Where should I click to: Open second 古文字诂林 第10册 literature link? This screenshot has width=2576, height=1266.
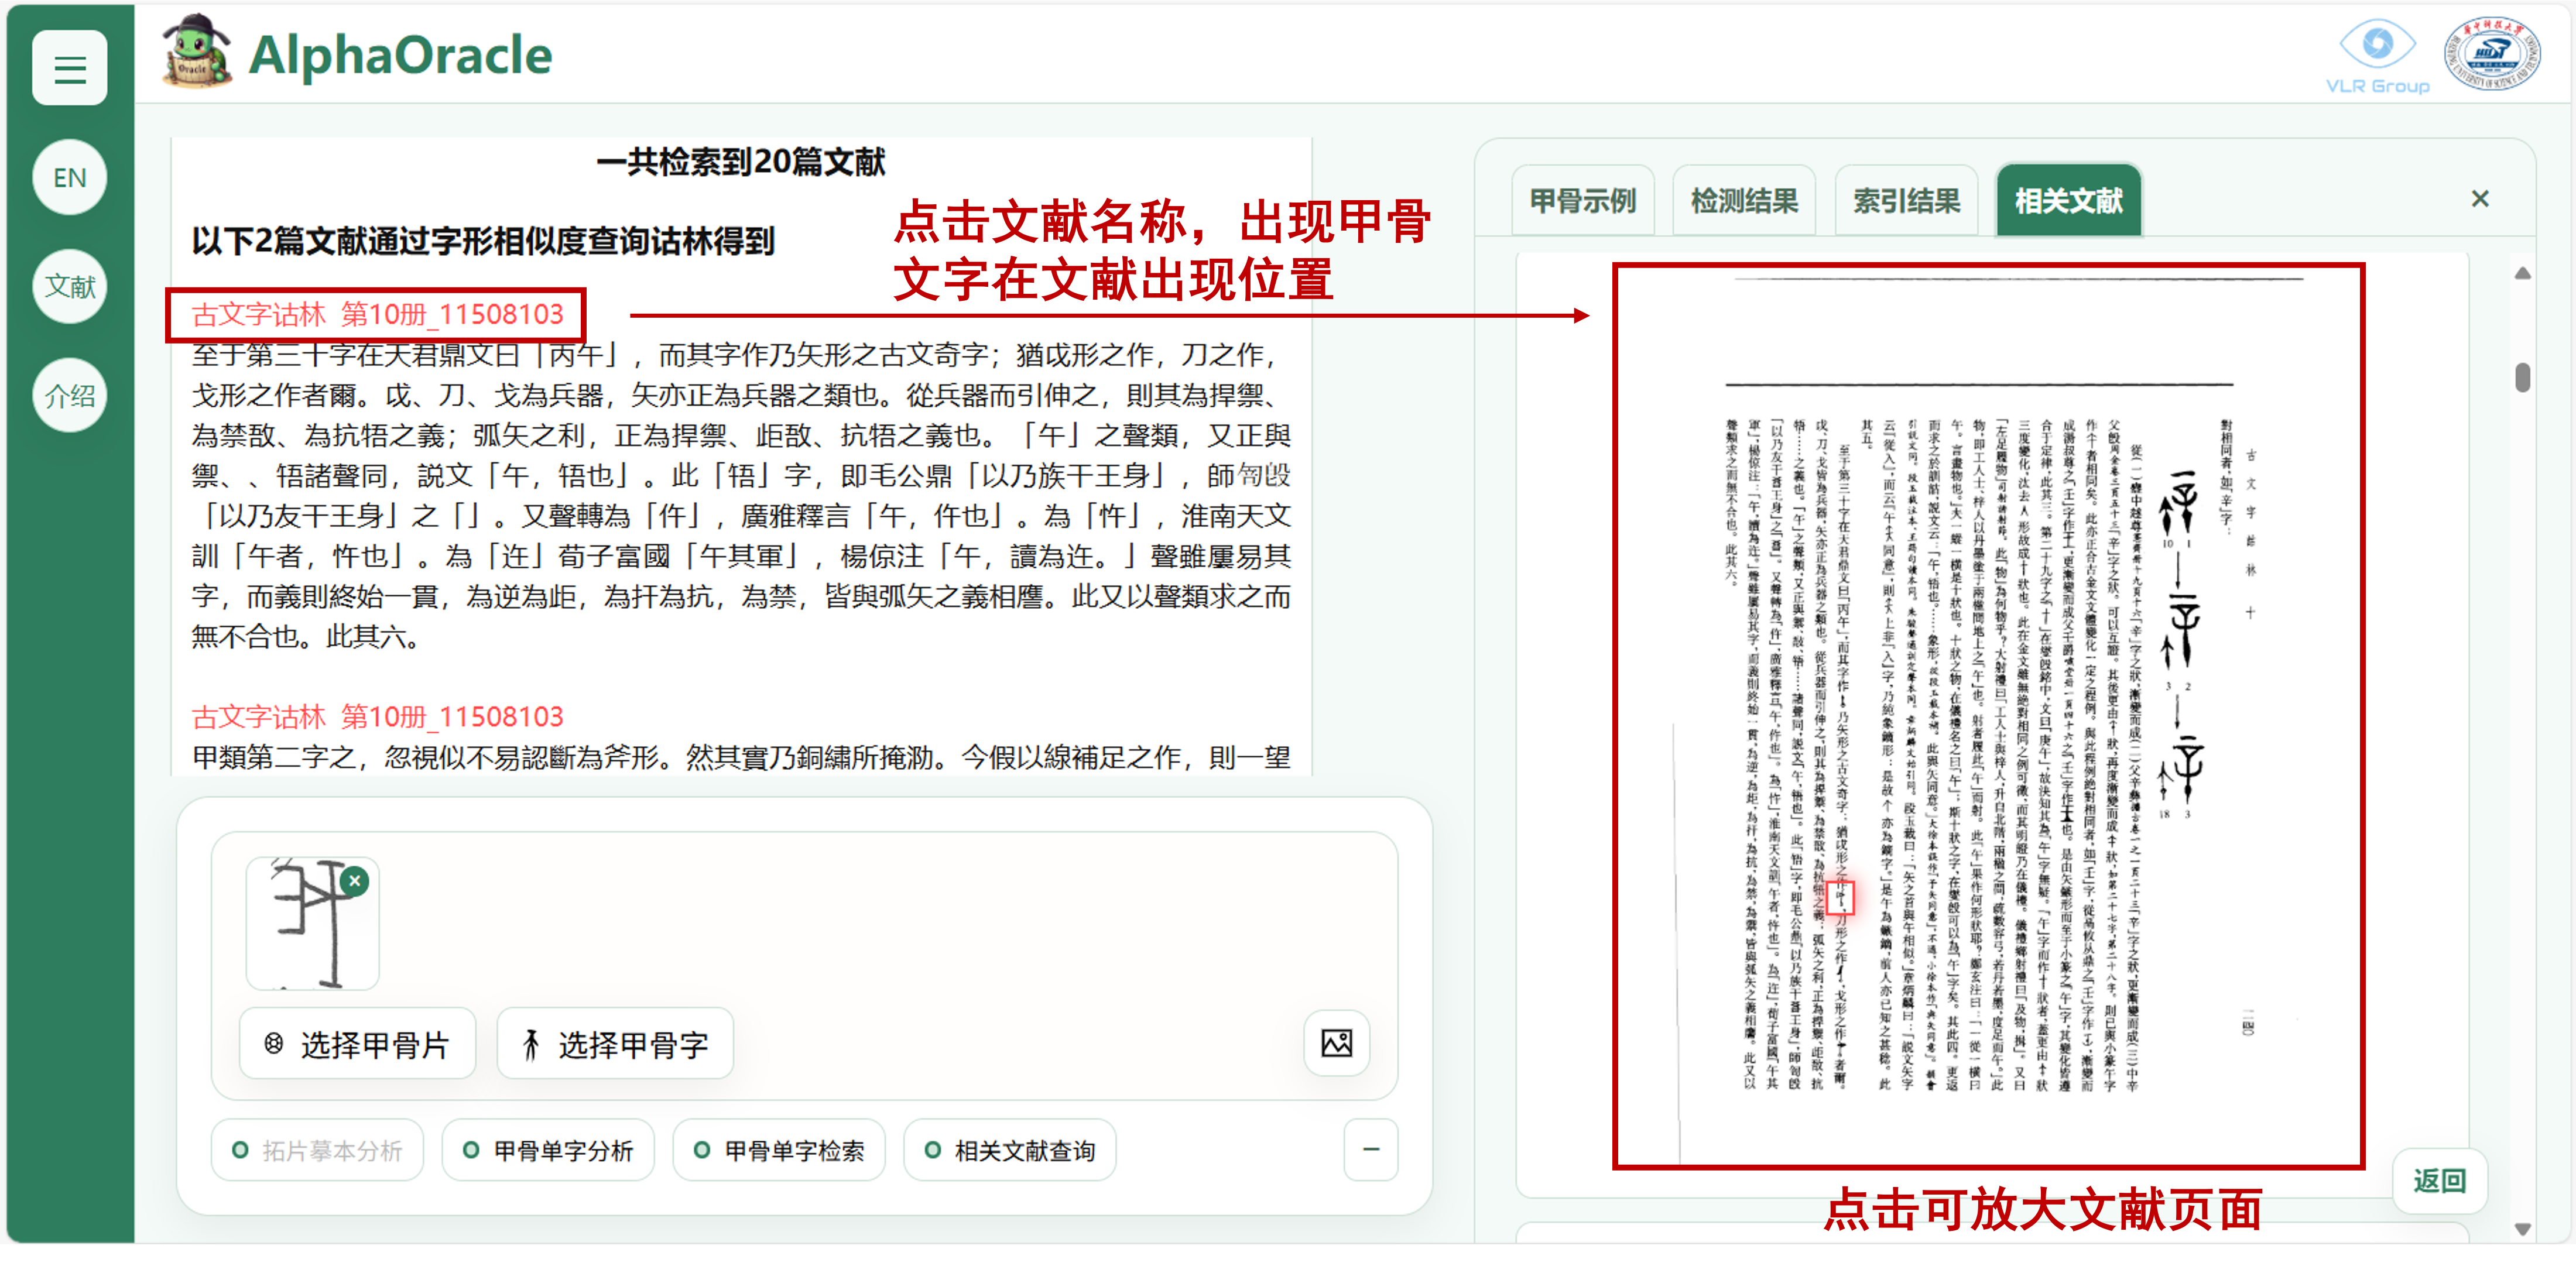point(377,716)
